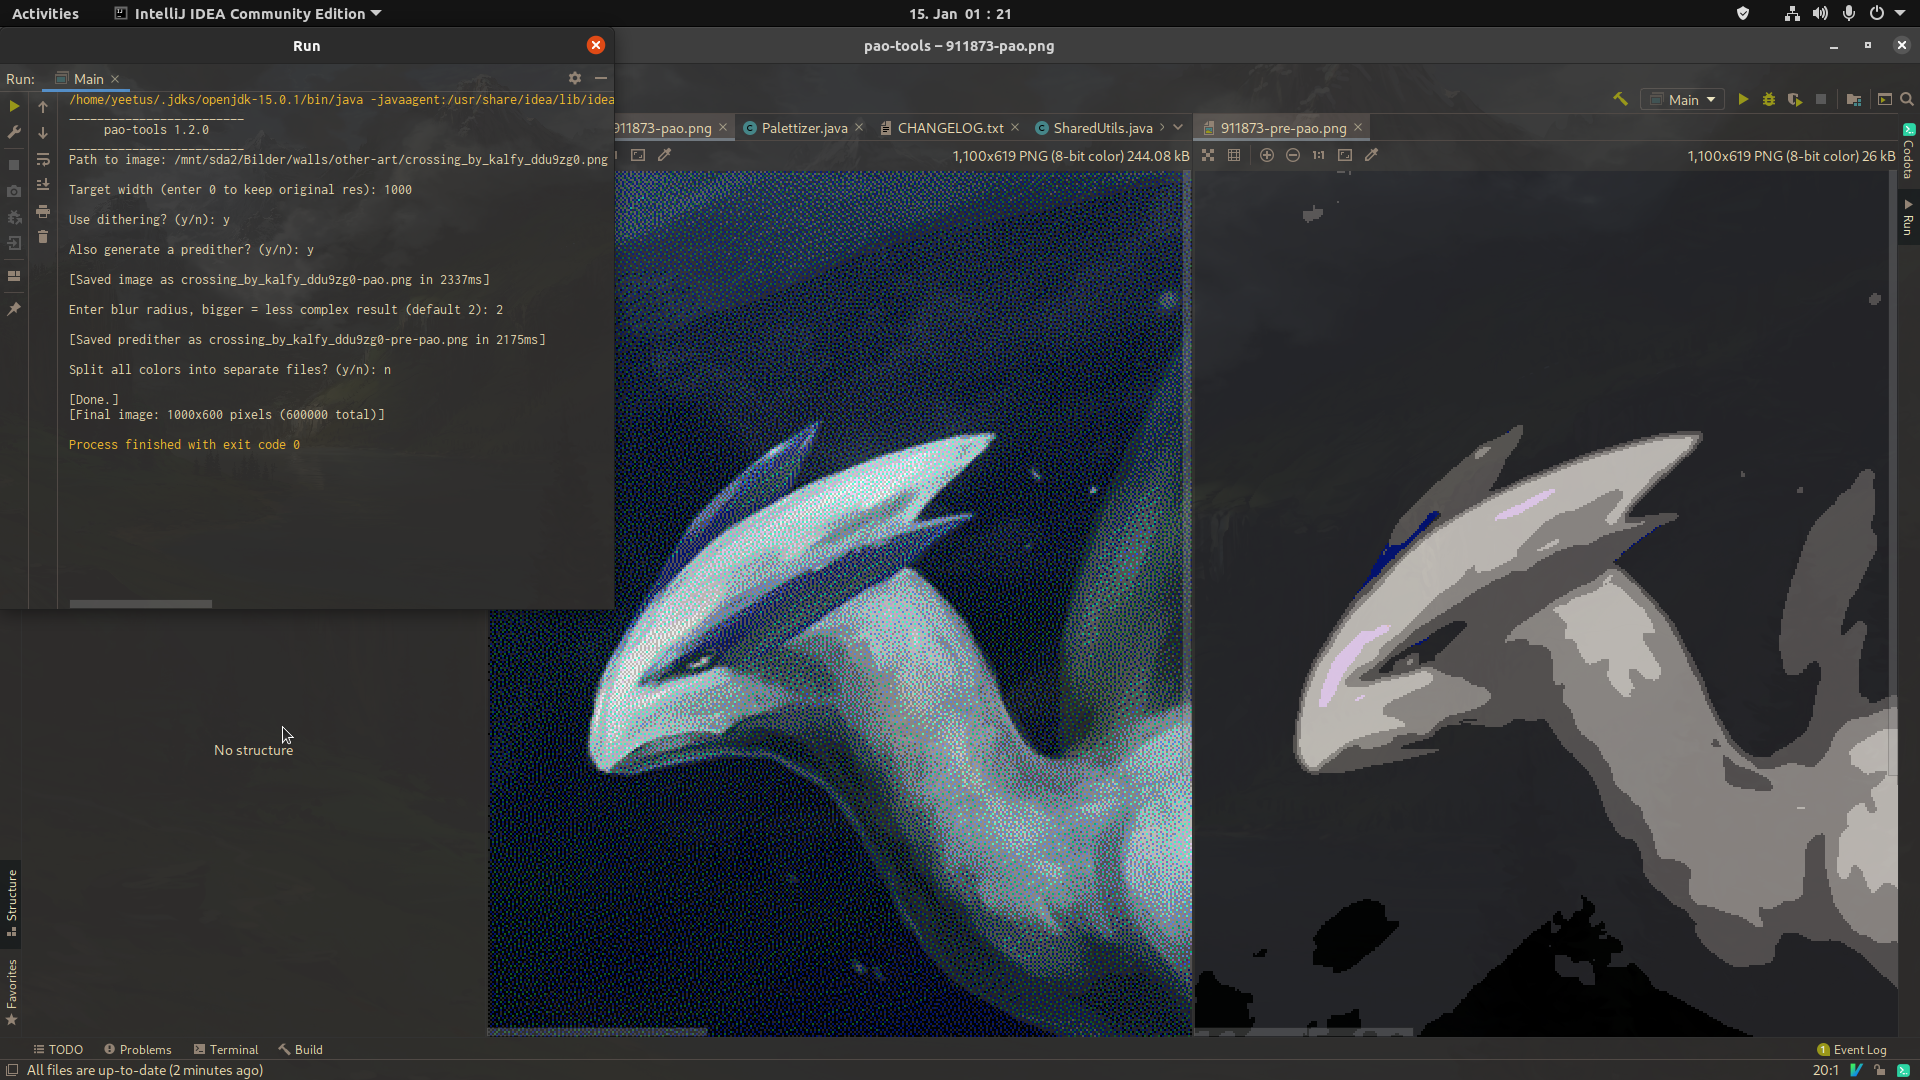
Task: Click the Debug Main bug icon
Action: [1769, 99]
